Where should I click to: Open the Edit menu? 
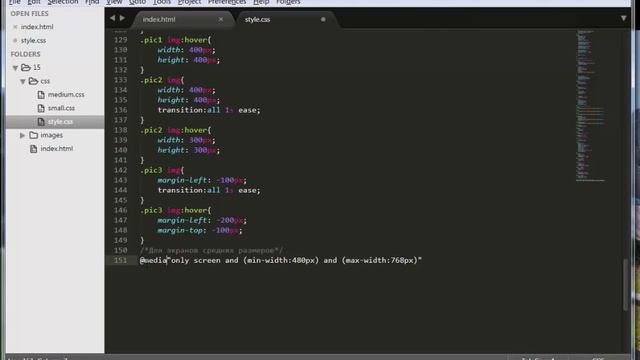(x=34, y=2)
